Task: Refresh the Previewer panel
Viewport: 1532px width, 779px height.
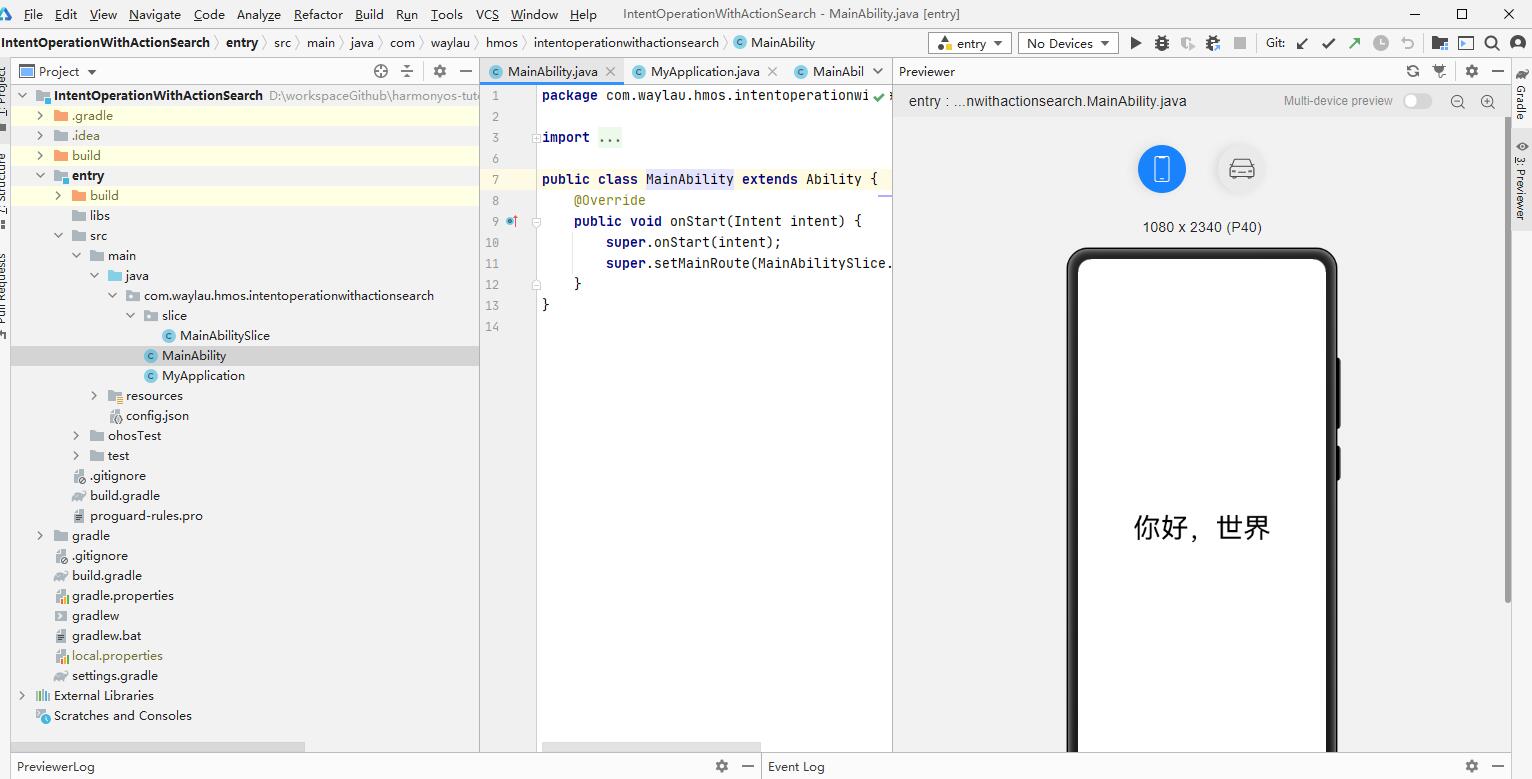Action: 1412,71
